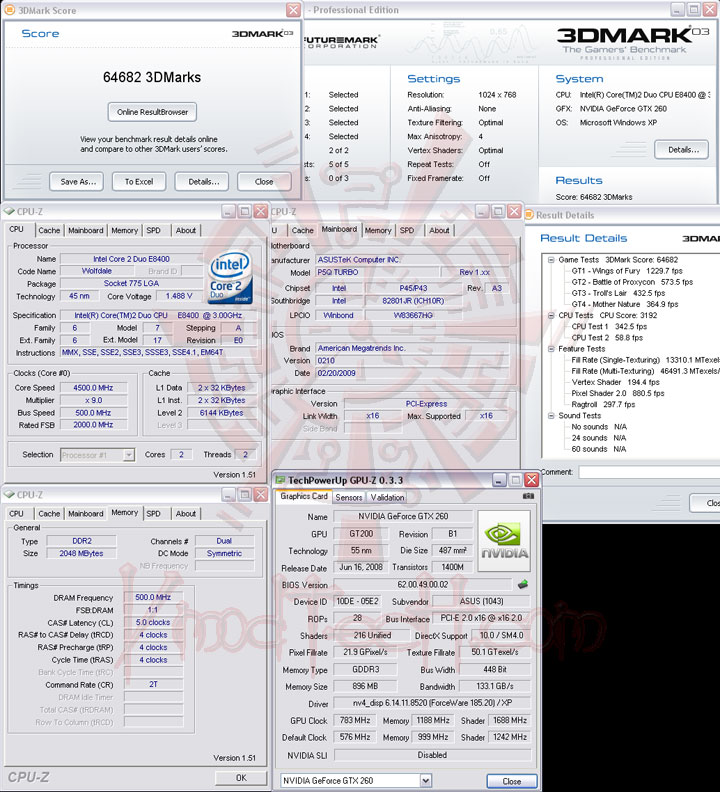
Task: Click the Result Details window title icon
Action: 529,215
